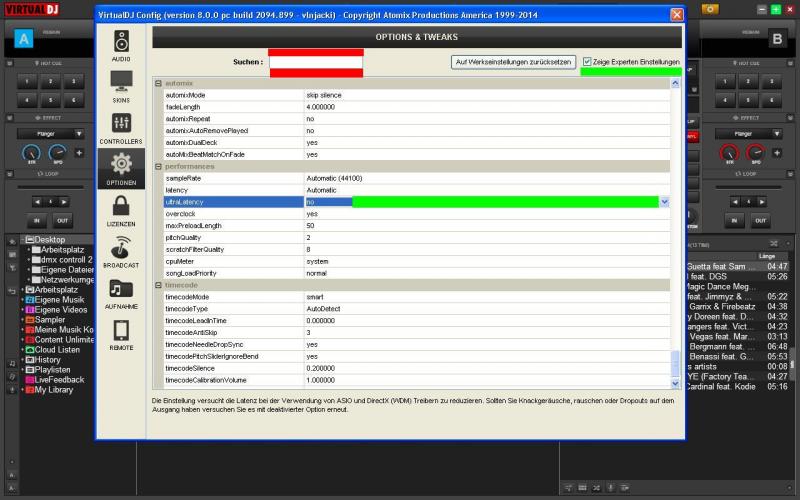This screenshot has height=500, width=800.
Task: Collapse the timecode category
Action: coord(158,285)
